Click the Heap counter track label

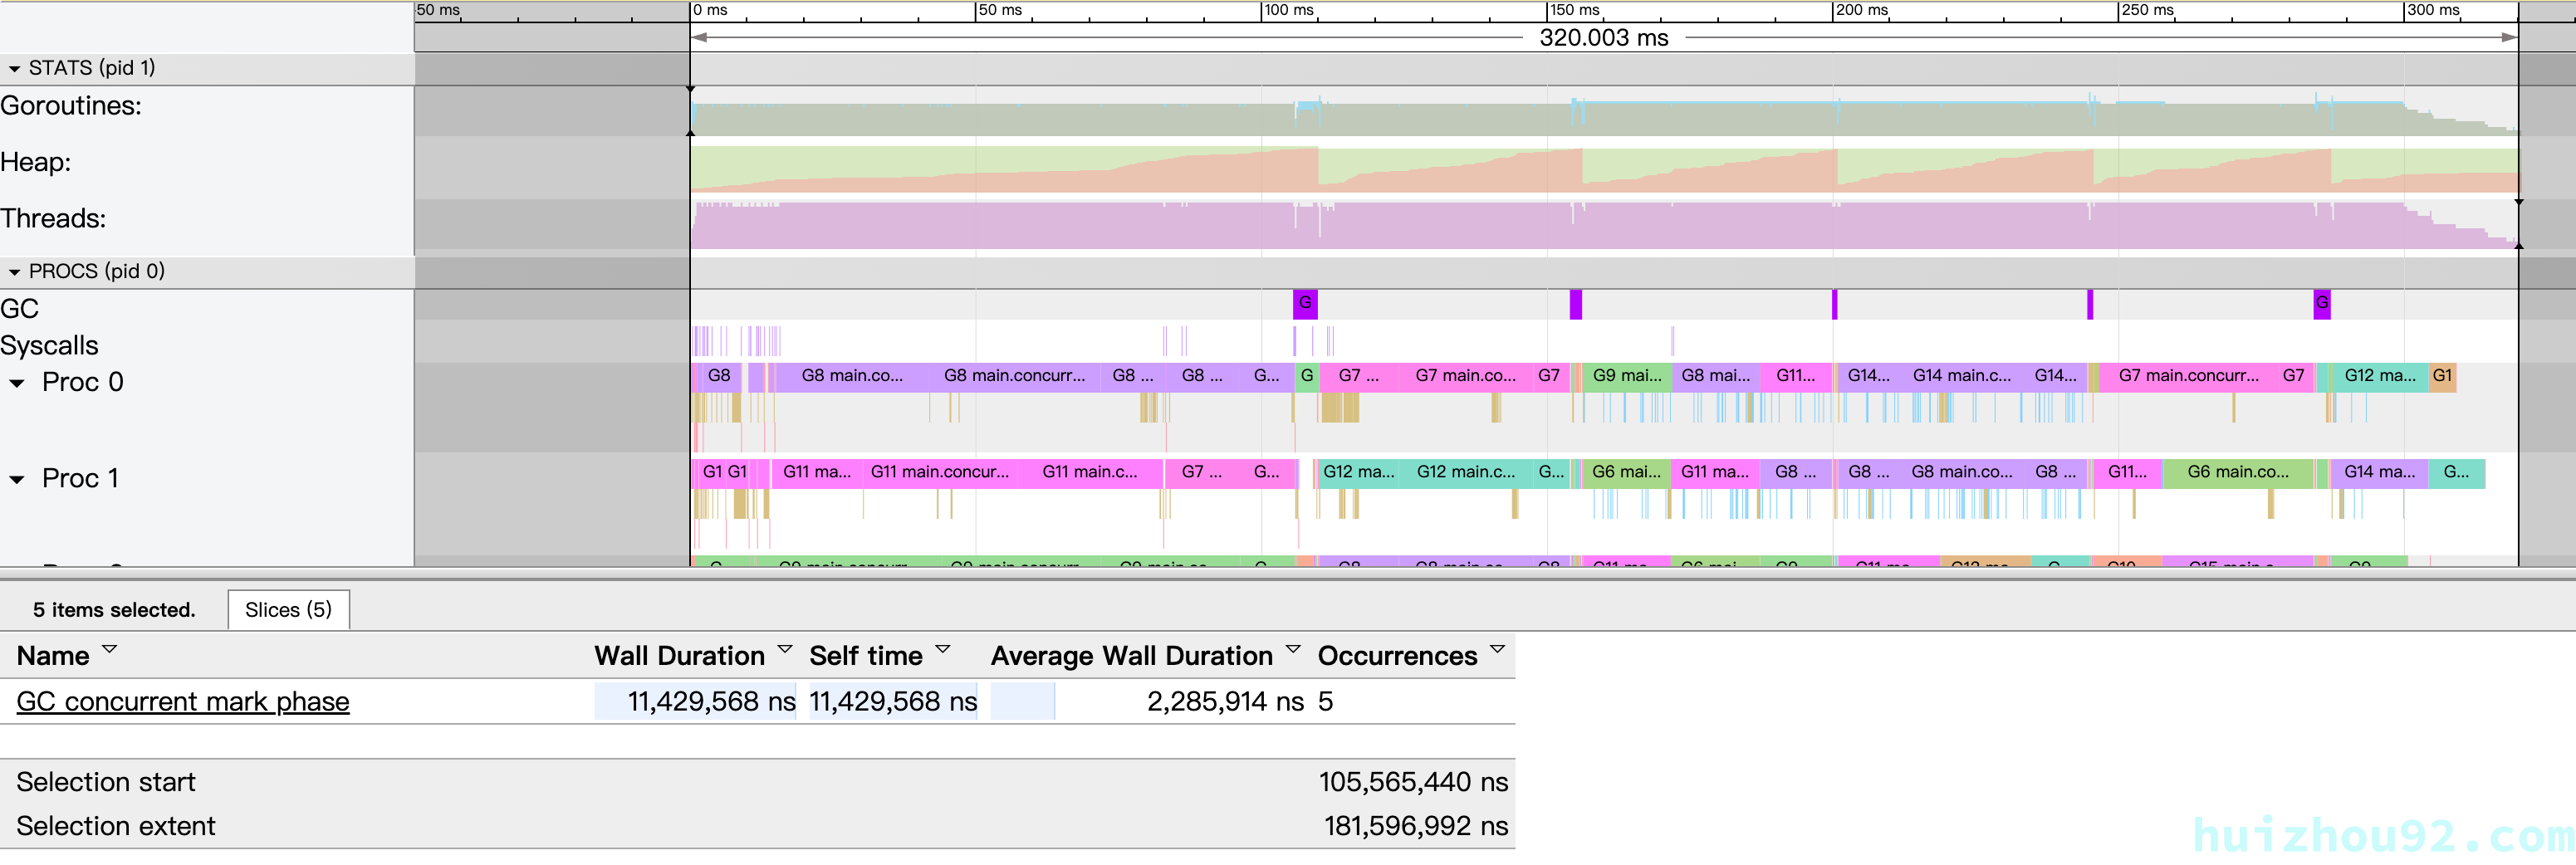pos(36,162)
